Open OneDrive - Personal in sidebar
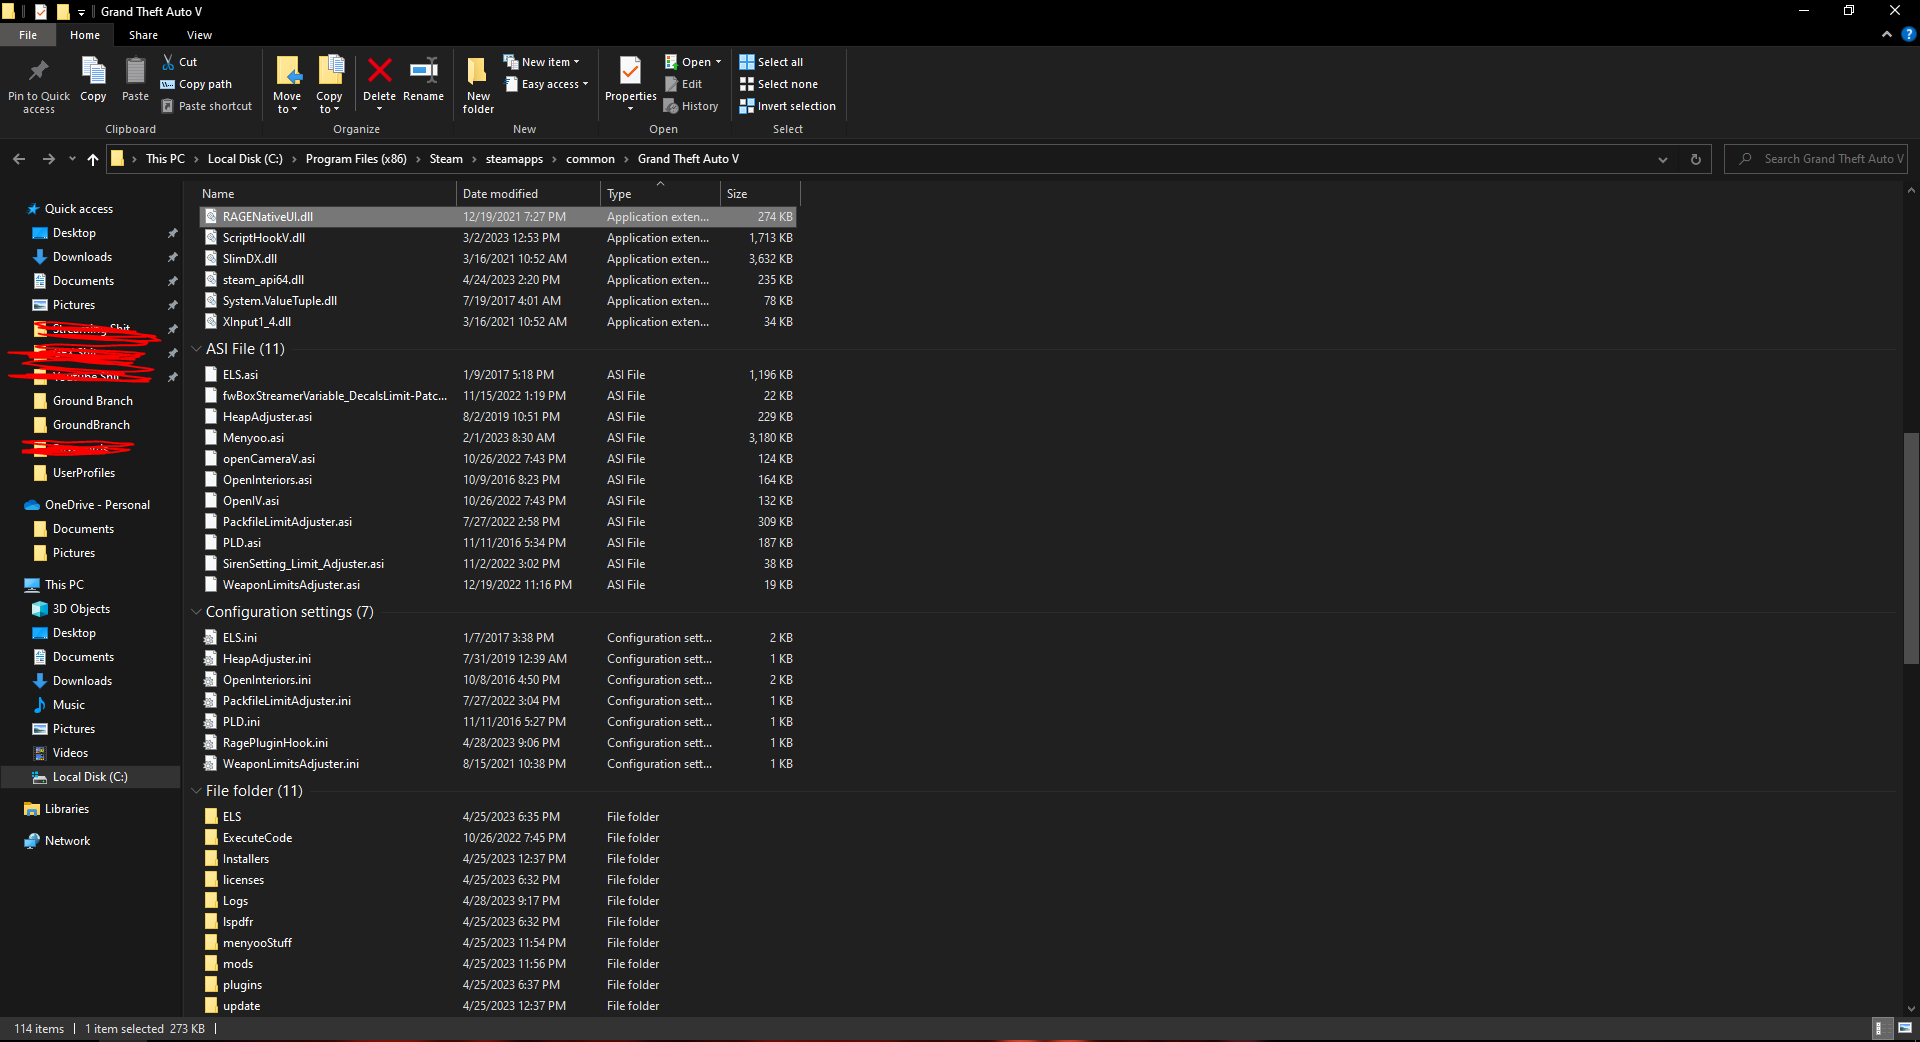Viewport: 1920px width, 1042px height. 97,505
